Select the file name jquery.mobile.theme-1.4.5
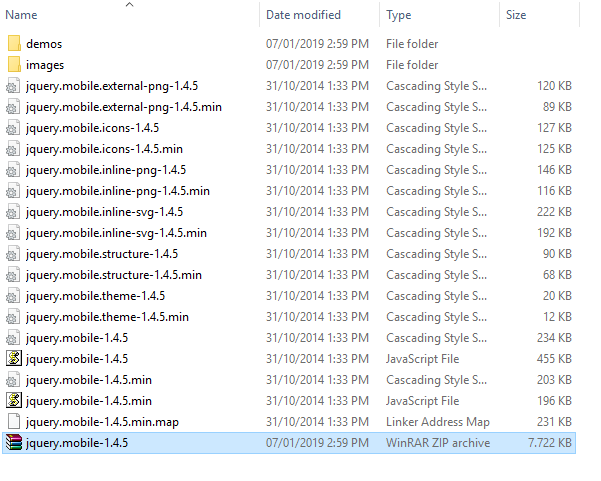Screen dimensions: 601x481 (x=95, y=296)
